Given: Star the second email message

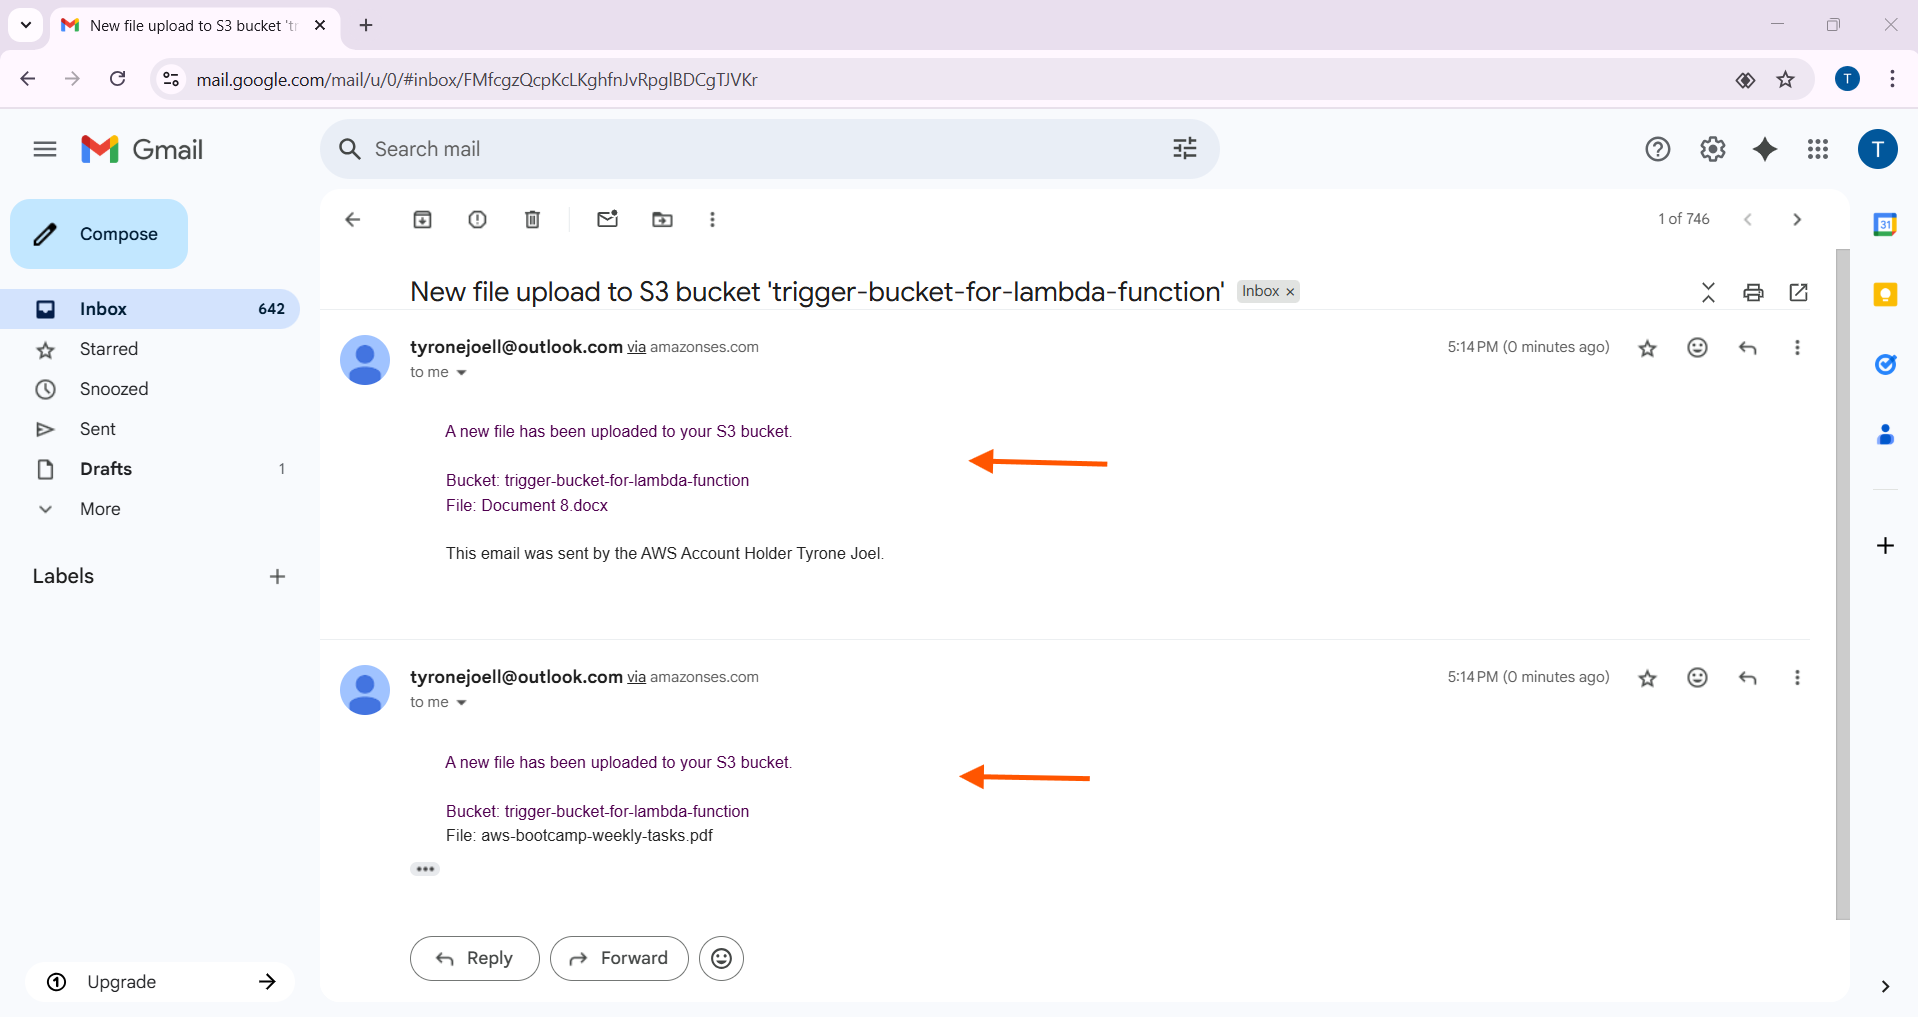Looking at the screenshot, I should click(x=1647, y=678).
